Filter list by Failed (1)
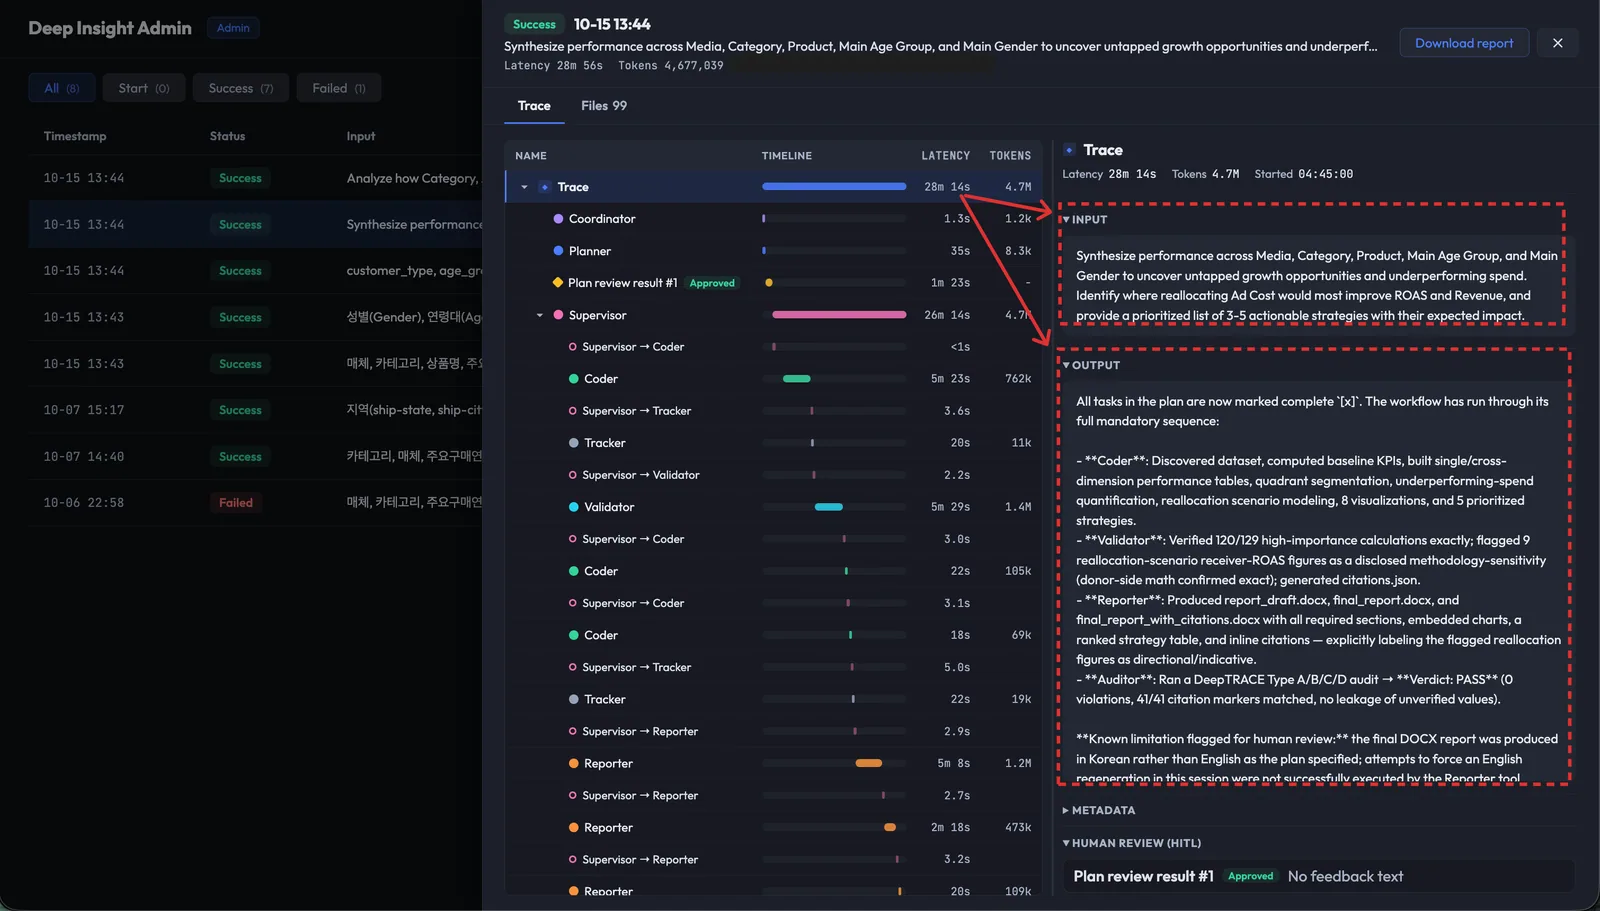 339,88
